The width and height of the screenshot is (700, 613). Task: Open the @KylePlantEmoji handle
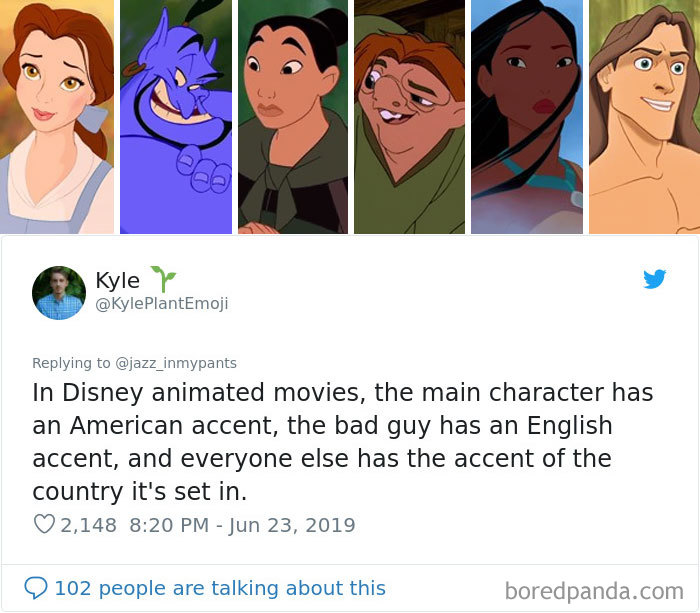(x=162, y=304)
